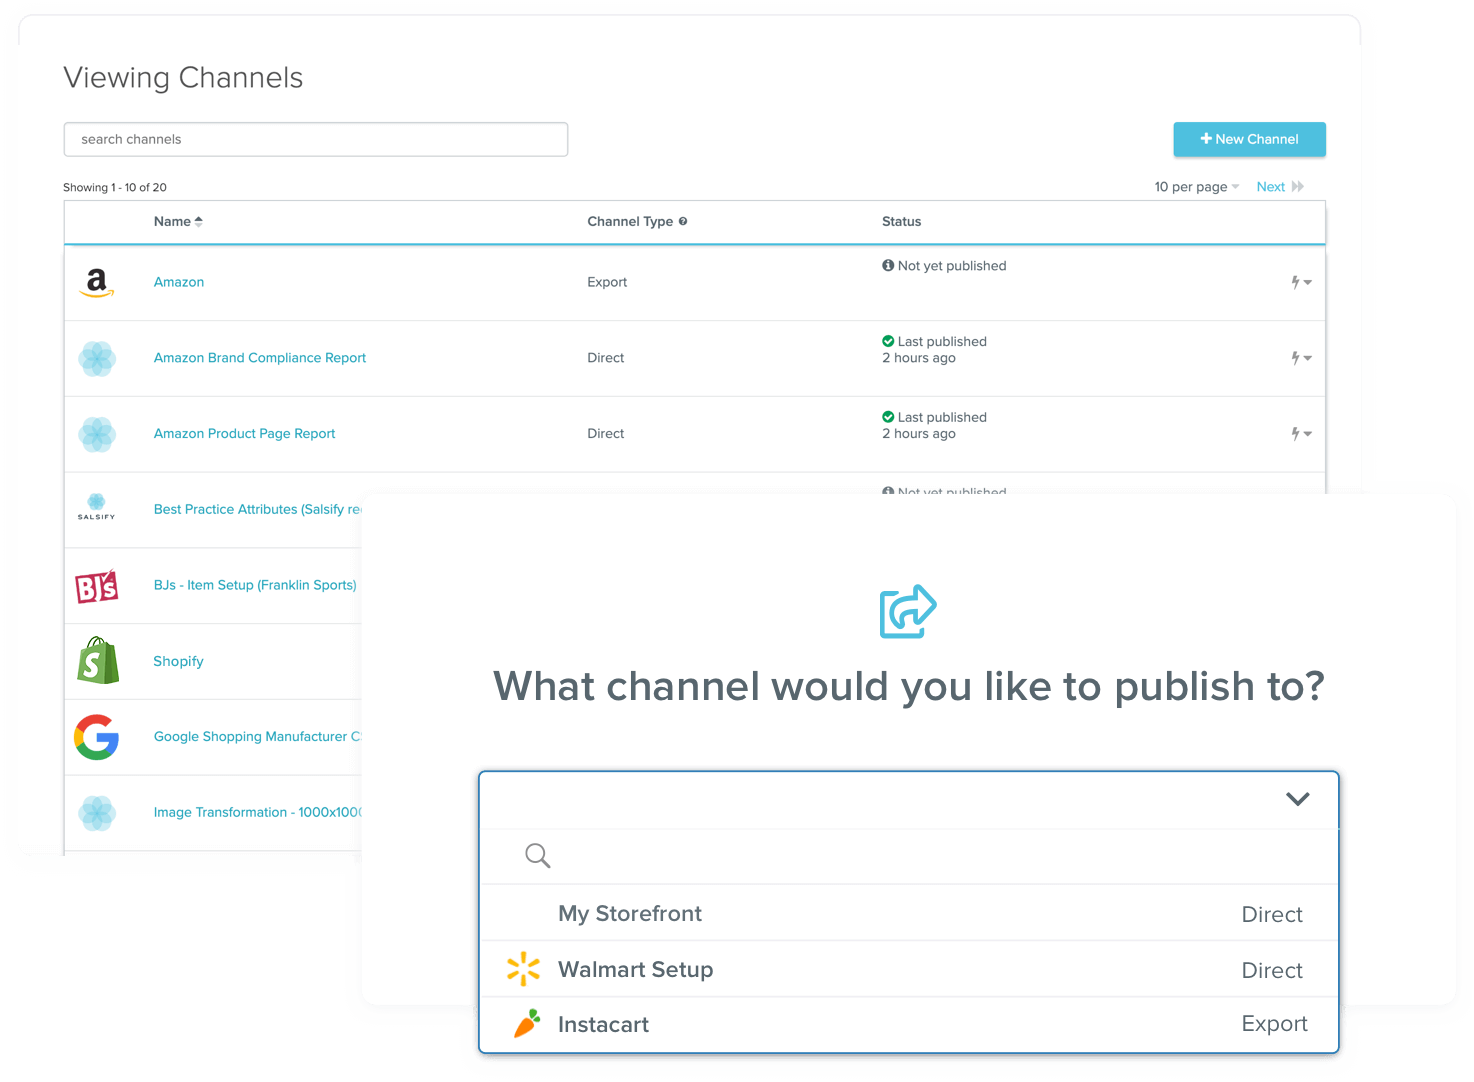
Task: Expand the 10 per page selector
Action: pyautogui.click(x=1196, y=187)
